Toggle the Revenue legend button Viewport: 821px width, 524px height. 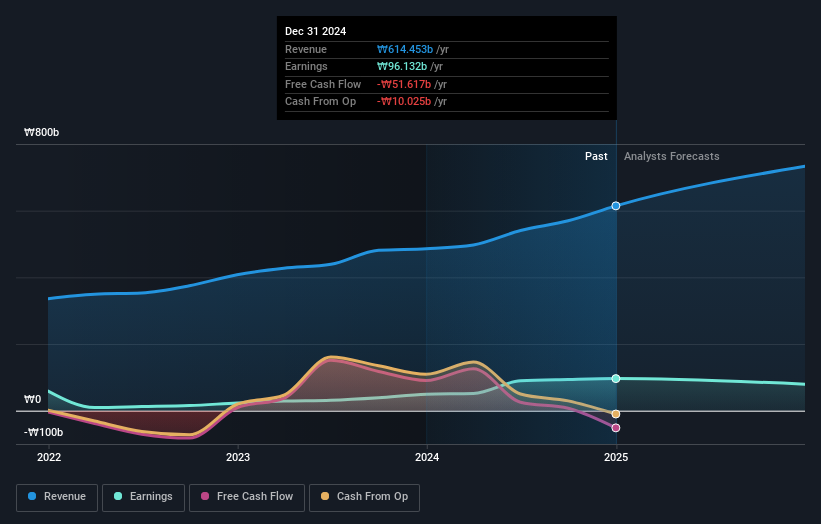(57, 497)
